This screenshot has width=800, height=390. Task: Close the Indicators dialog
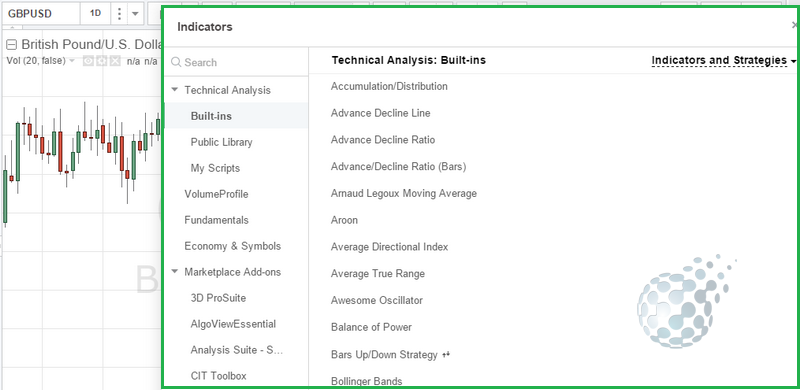[794, 25]
